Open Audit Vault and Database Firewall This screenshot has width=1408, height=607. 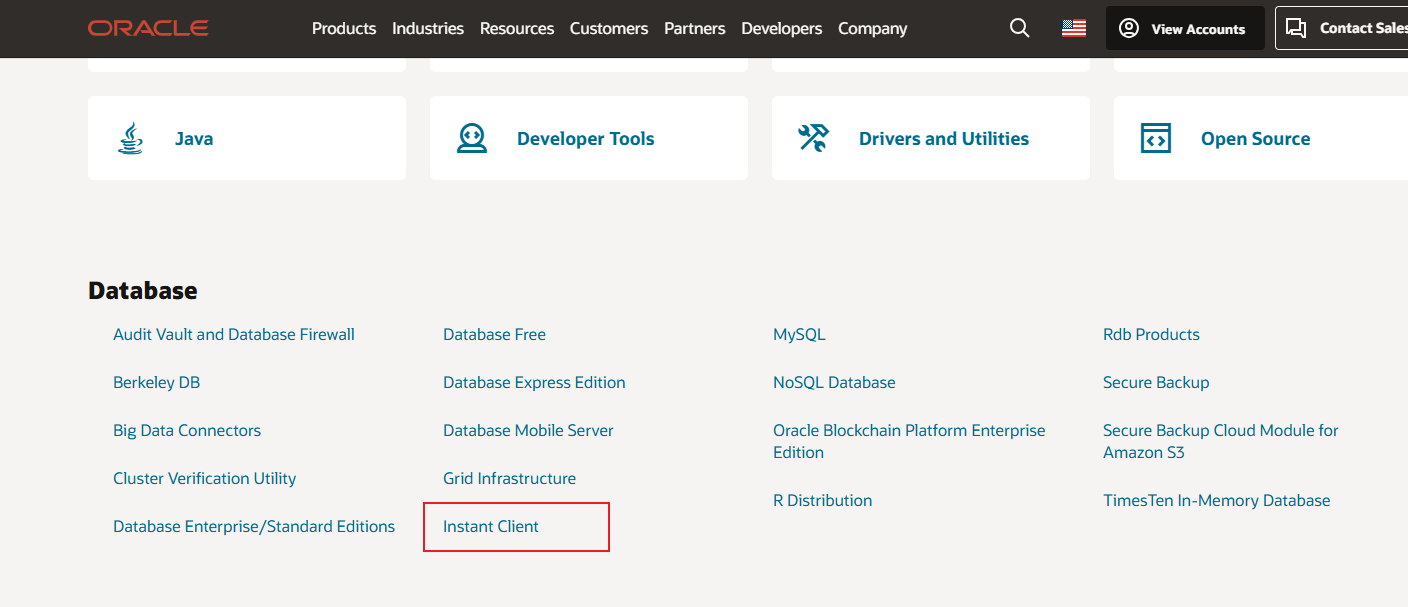[234, 334]
